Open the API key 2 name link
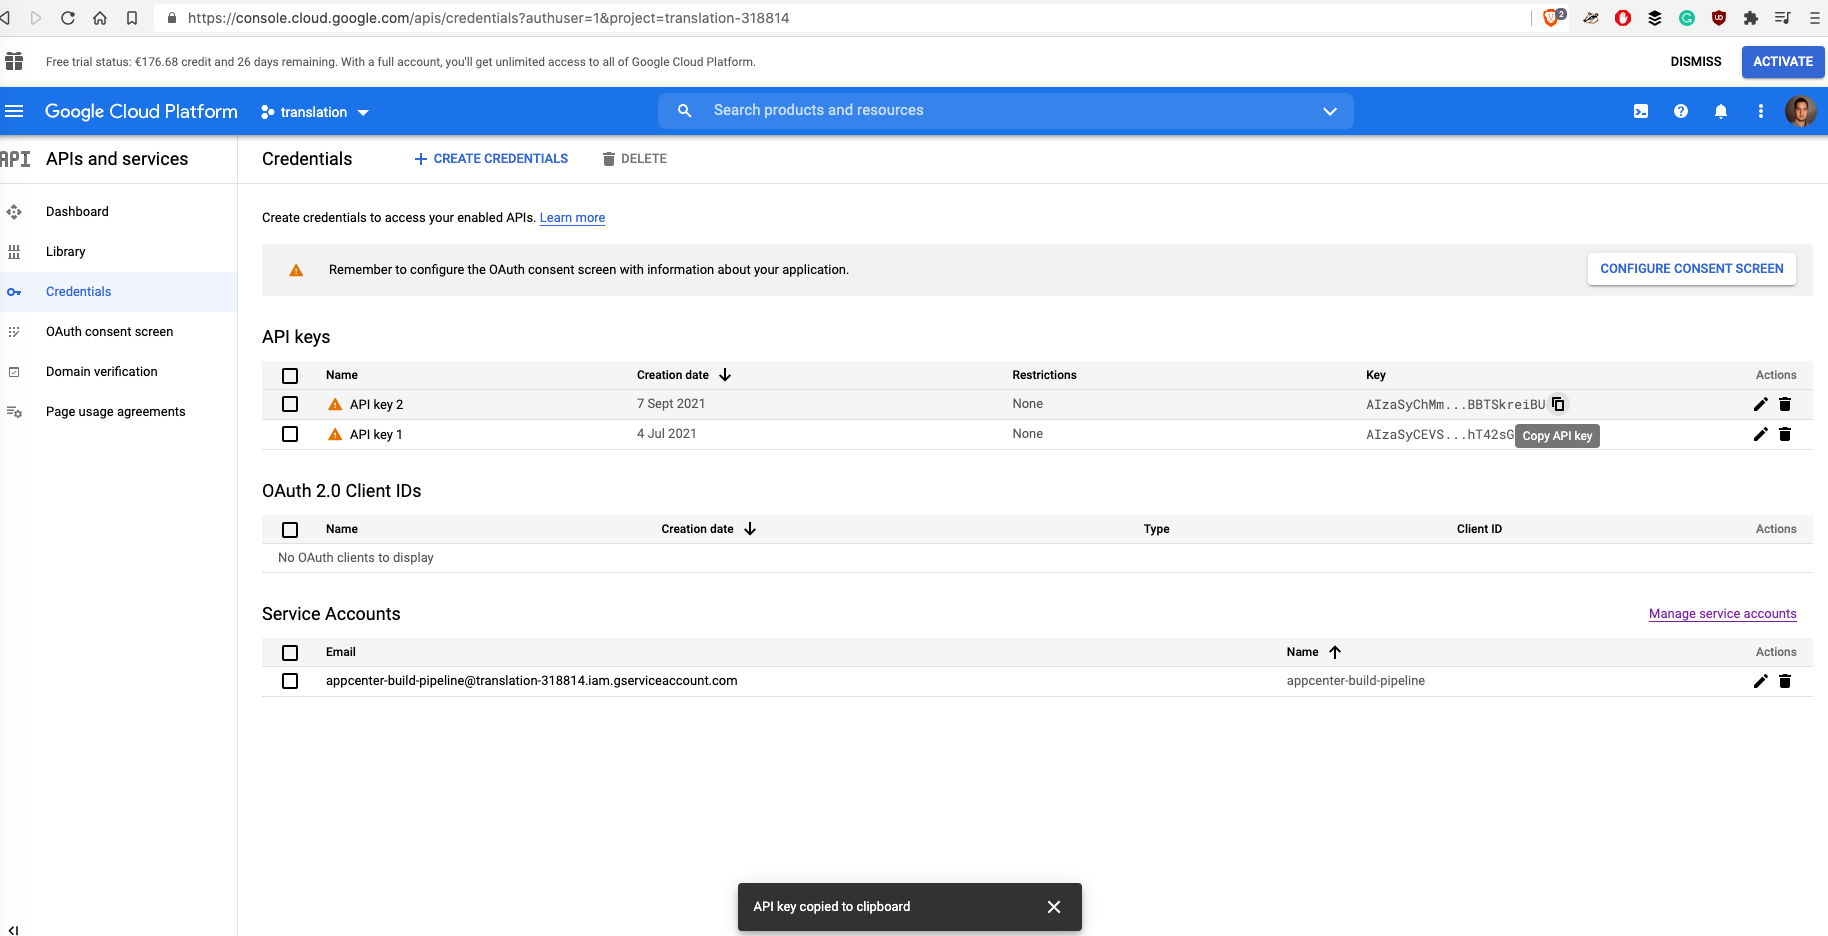Viewport: 1828px width, 936px height. click(376, 405)
